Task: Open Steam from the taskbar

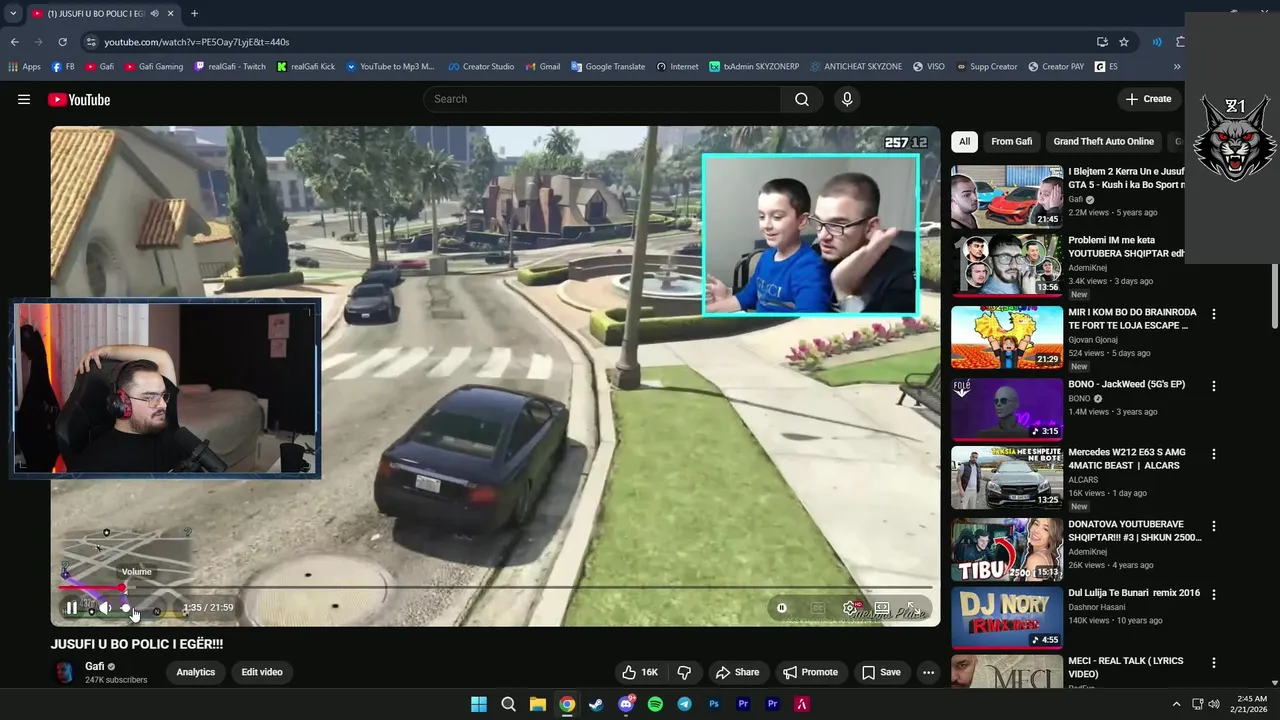Action: [596, 704]
